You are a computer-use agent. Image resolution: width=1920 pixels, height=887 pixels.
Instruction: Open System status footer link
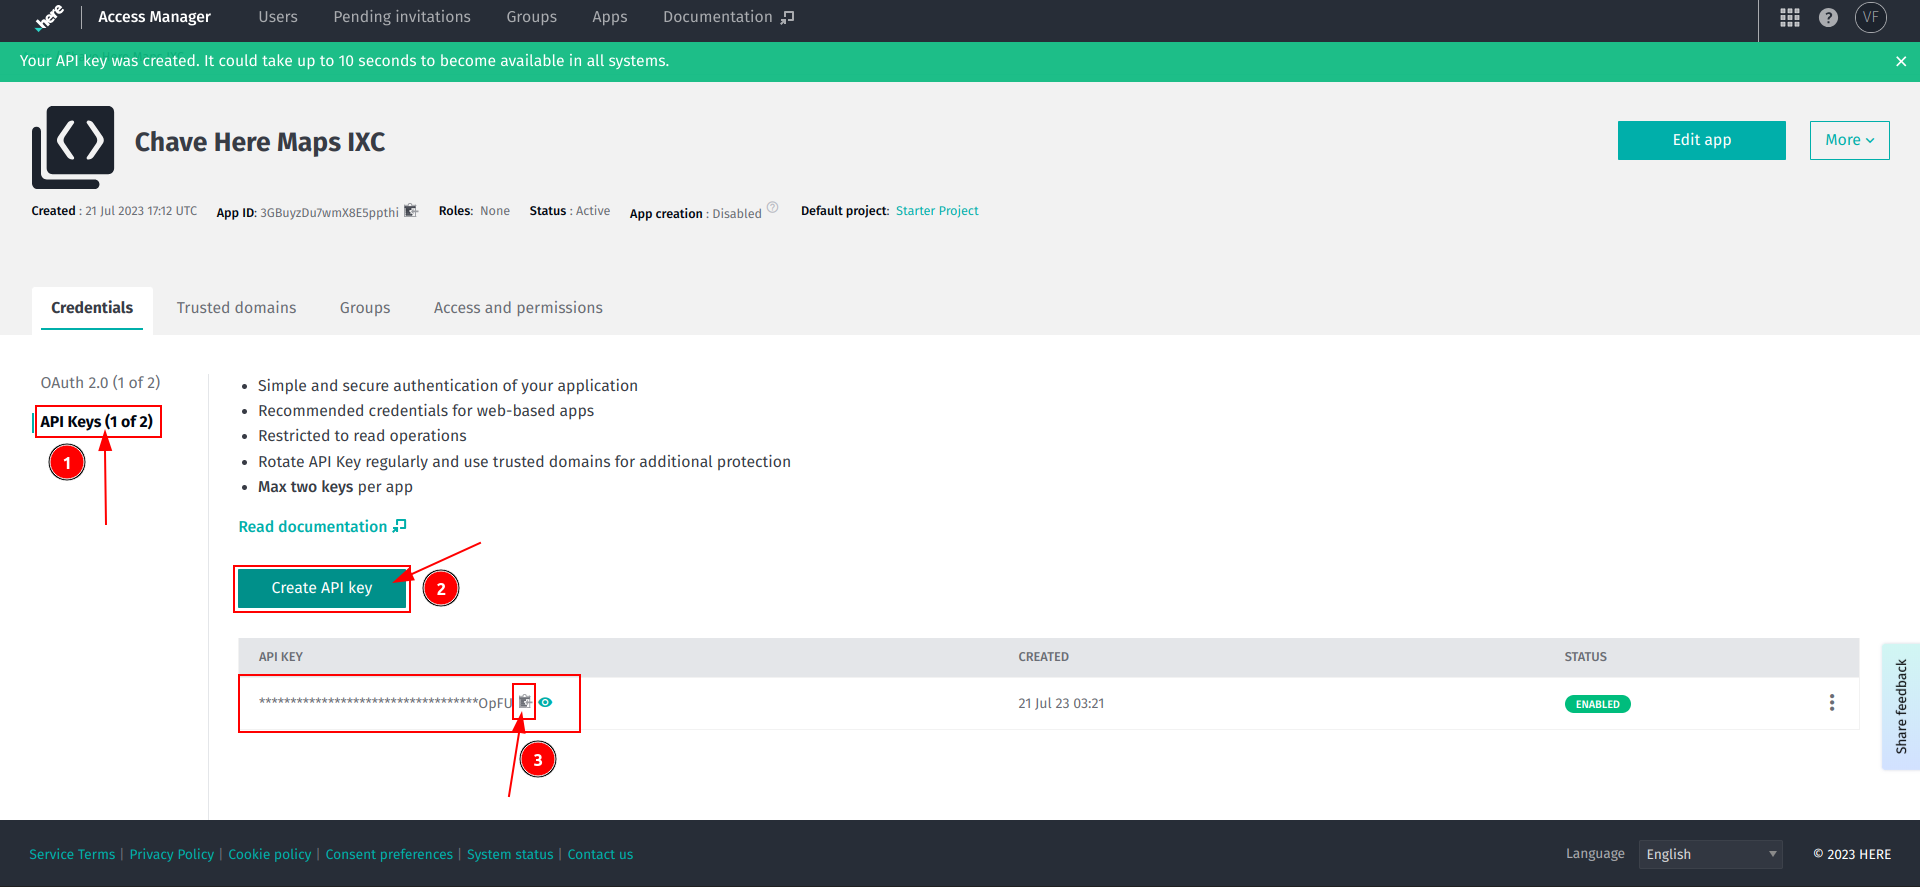coord(510,854)
